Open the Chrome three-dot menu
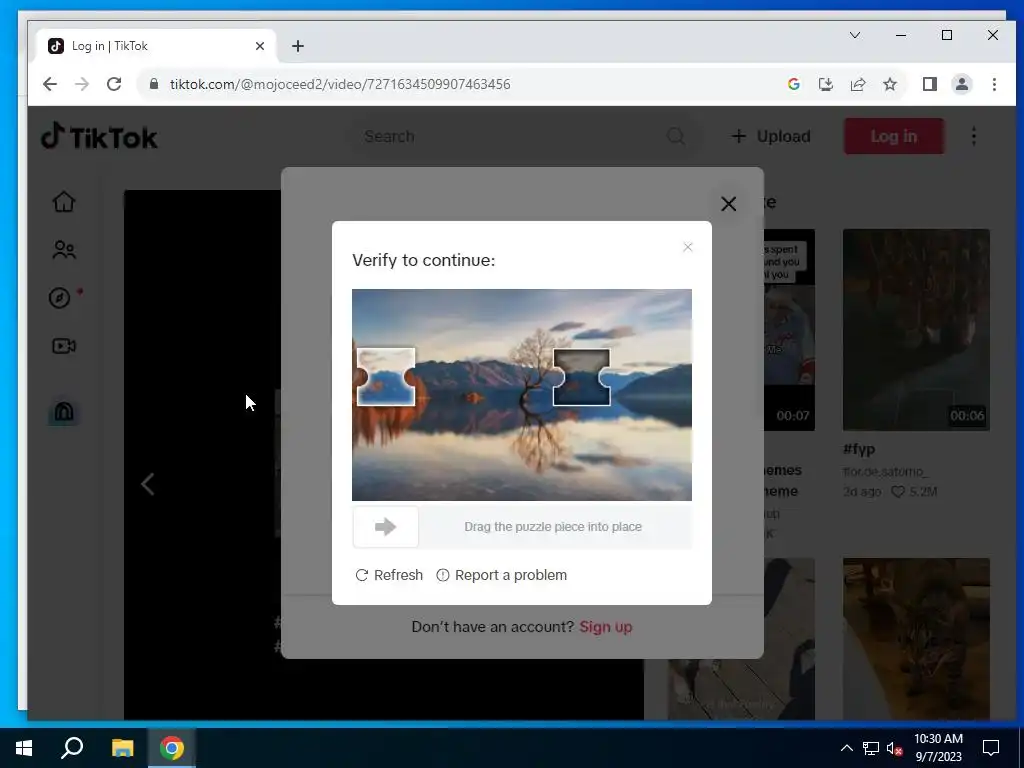The width and height of the screenshot is (1024, 768). tap(994, 84)
